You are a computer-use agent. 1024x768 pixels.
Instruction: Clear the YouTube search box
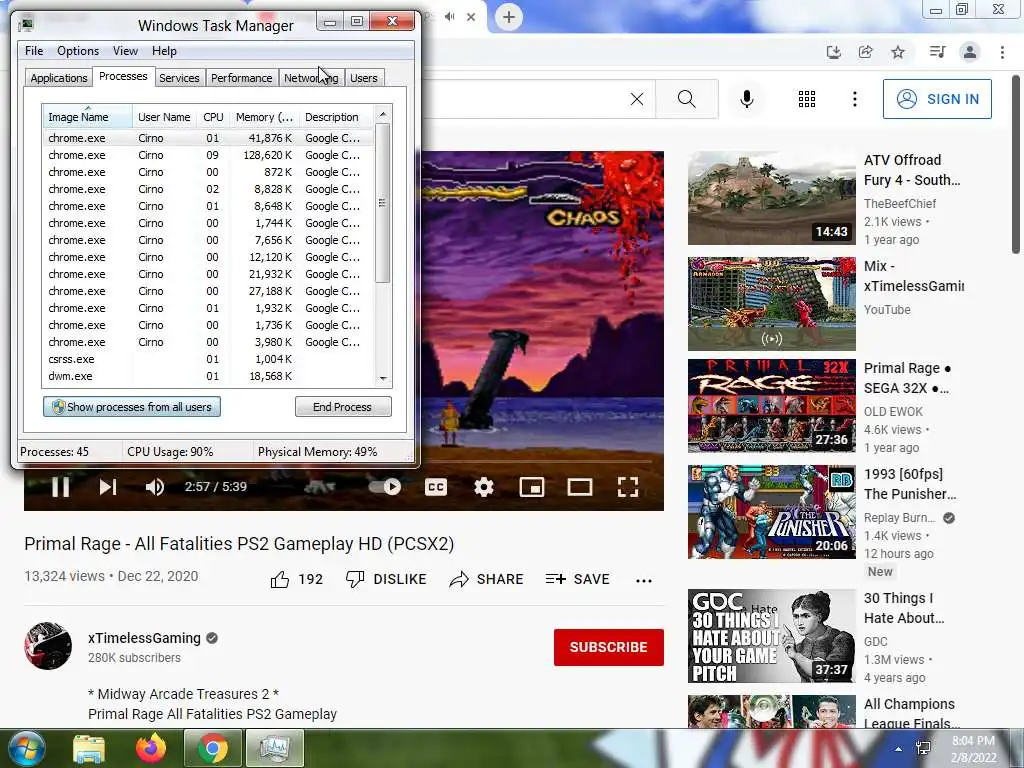tap(637, 99)
